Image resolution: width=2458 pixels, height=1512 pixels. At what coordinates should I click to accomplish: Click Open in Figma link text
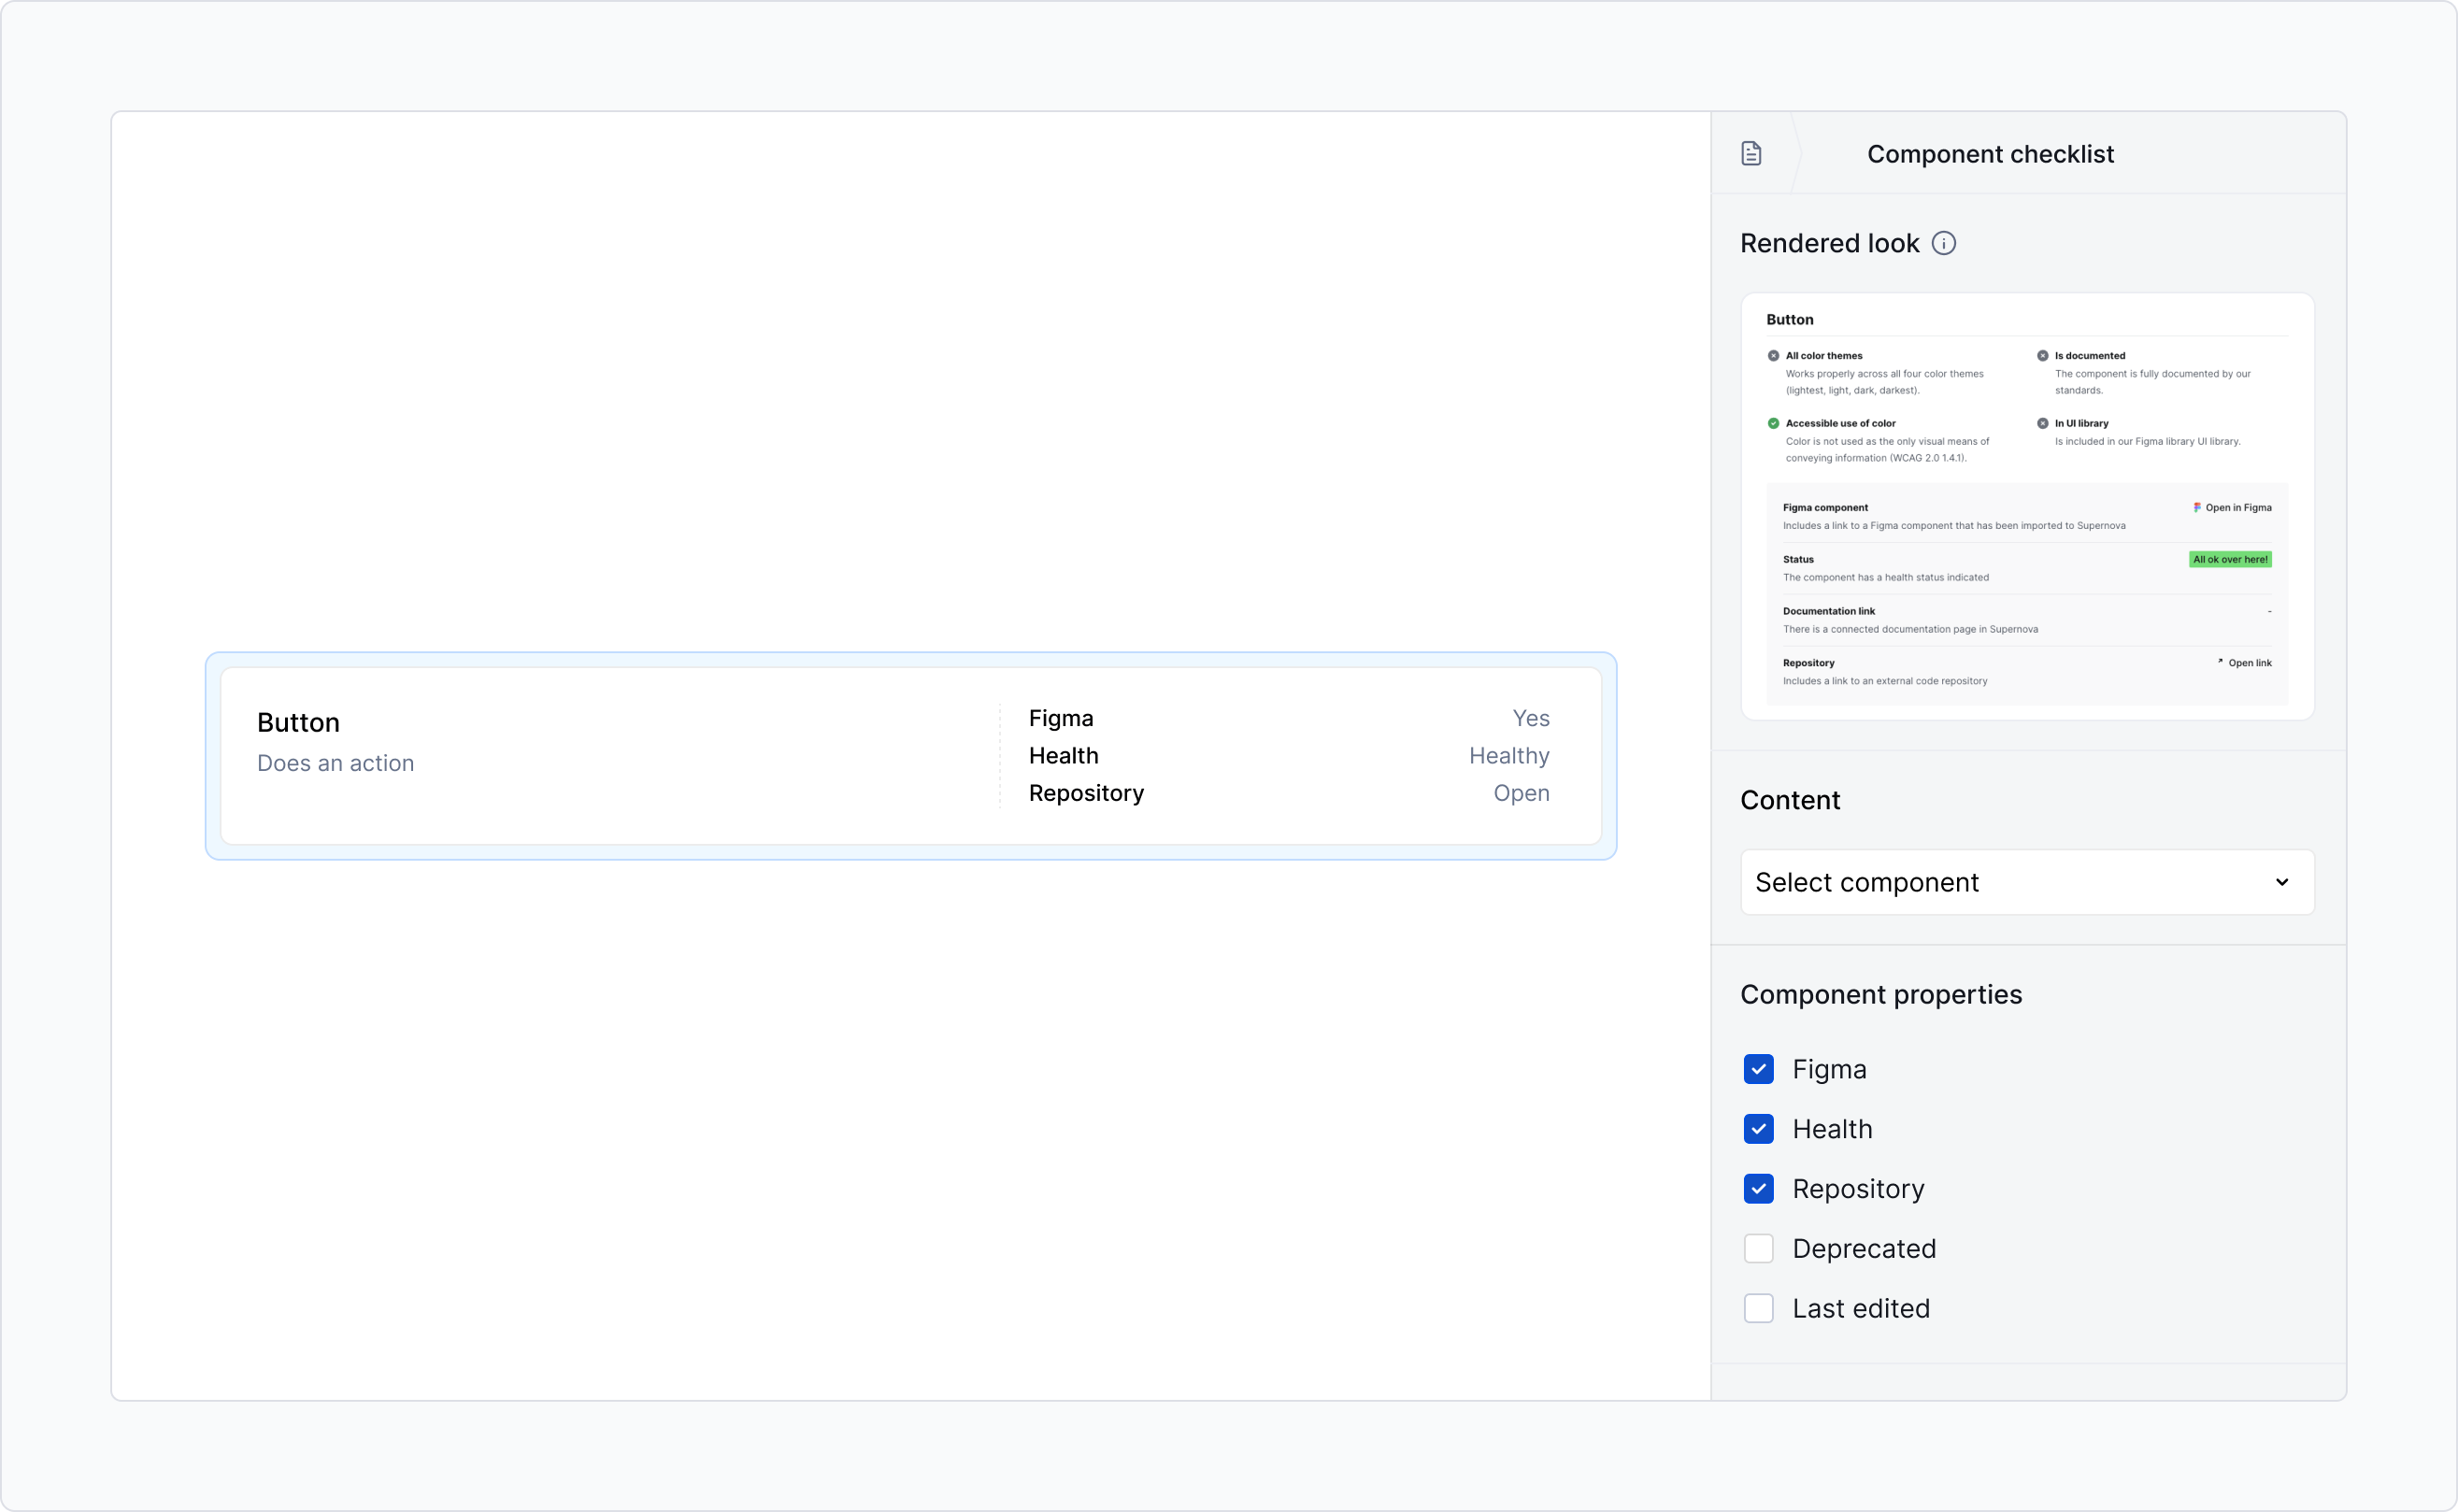2238,507
